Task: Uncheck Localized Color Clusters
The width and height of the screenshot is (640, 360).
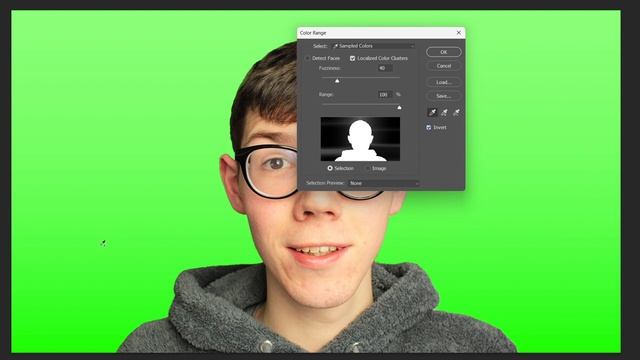Action: pyautogui.click(x=352, y=58)
